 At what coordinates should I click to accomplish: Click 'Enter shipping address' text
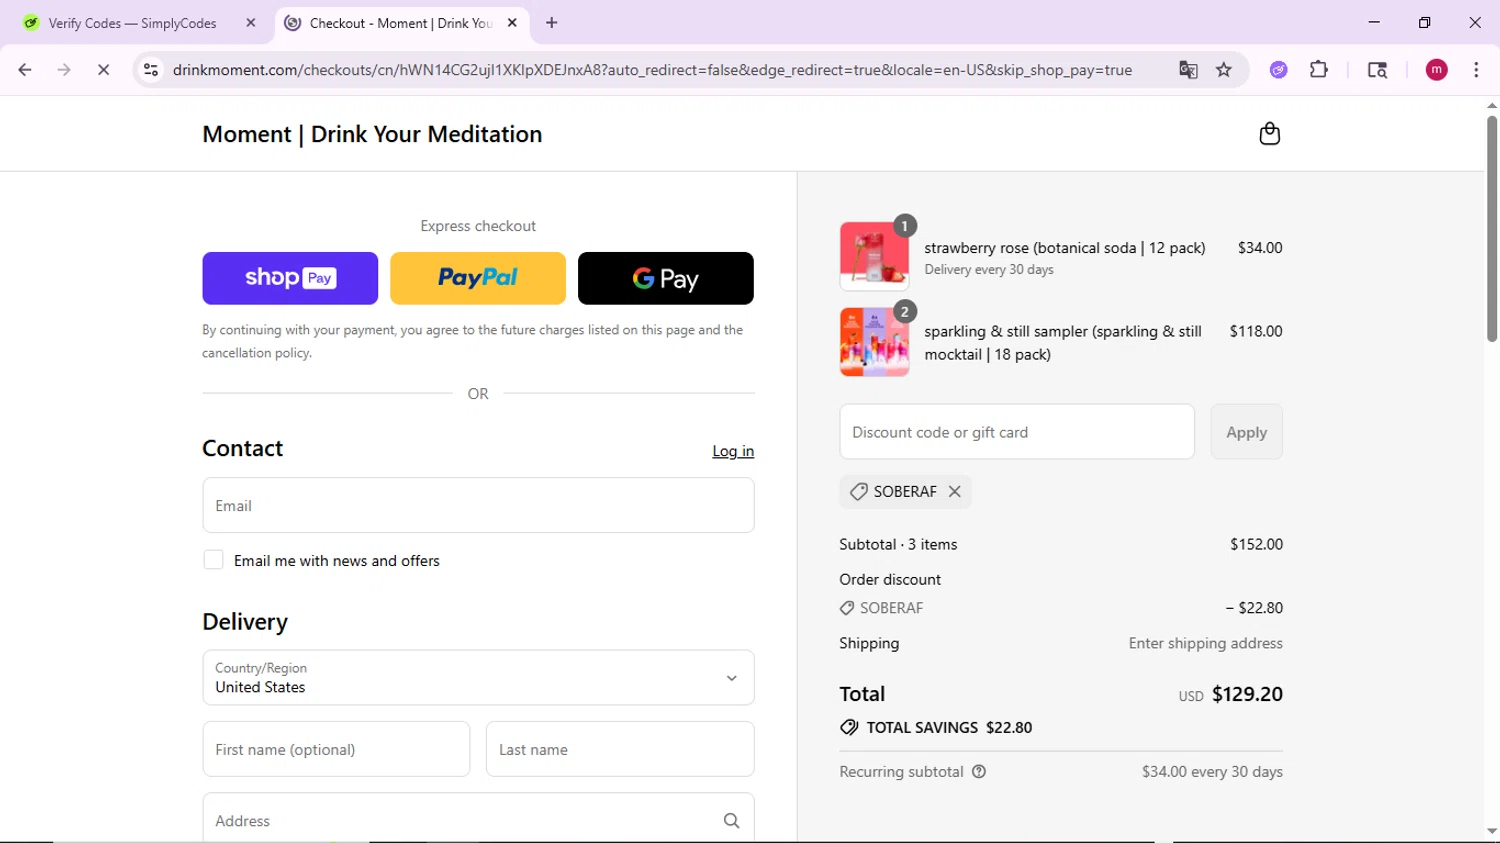1206,643
